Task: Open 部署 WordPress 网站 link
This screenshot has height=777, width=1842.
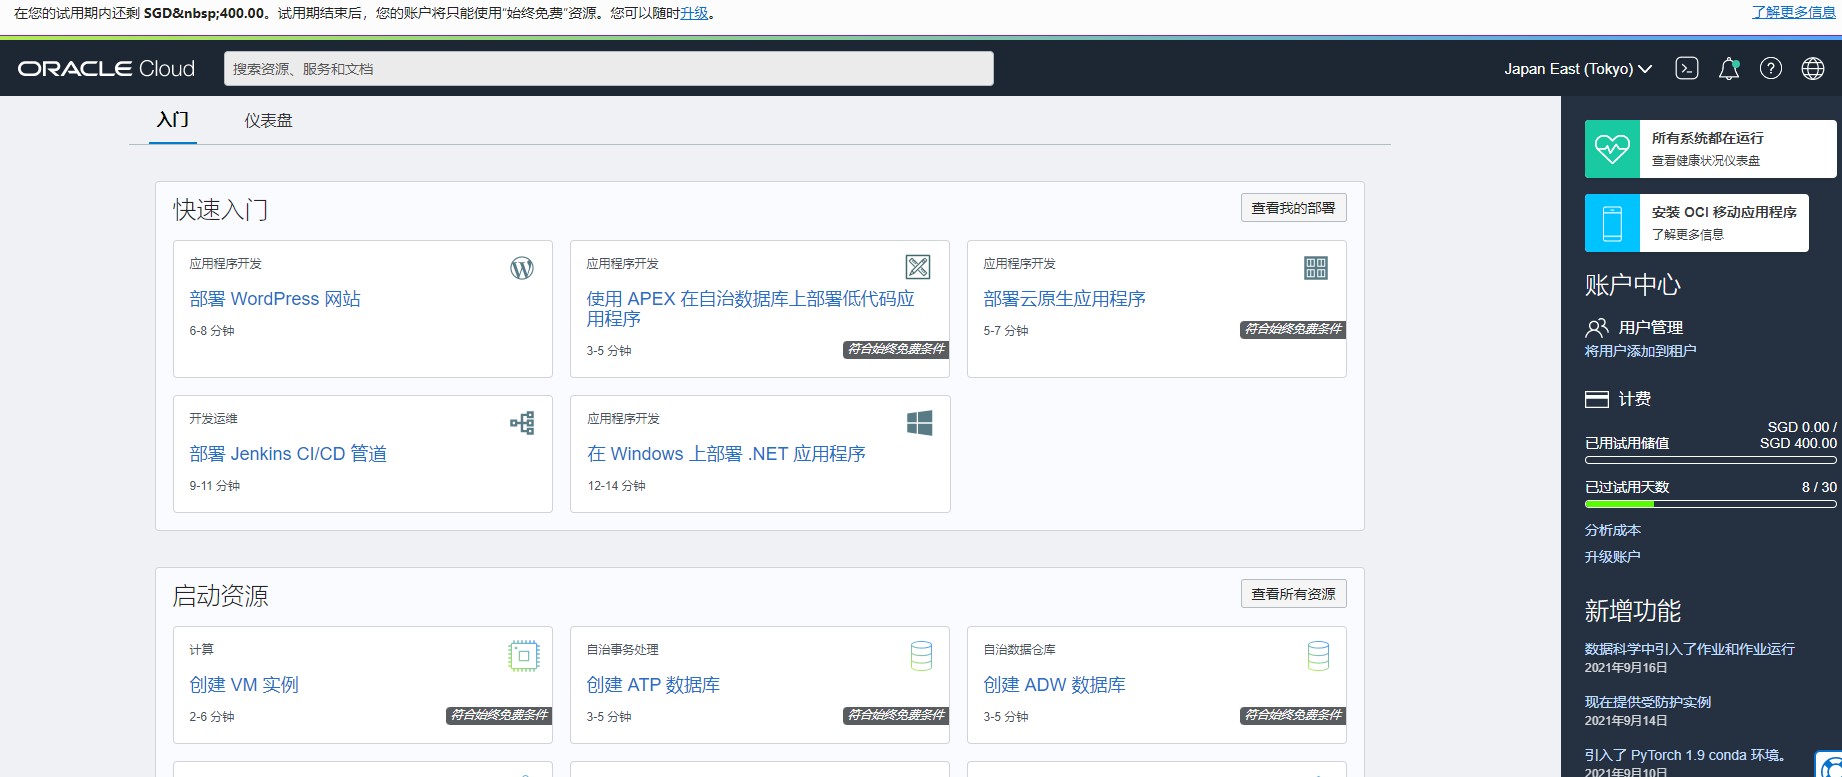Action: (275, 299)
